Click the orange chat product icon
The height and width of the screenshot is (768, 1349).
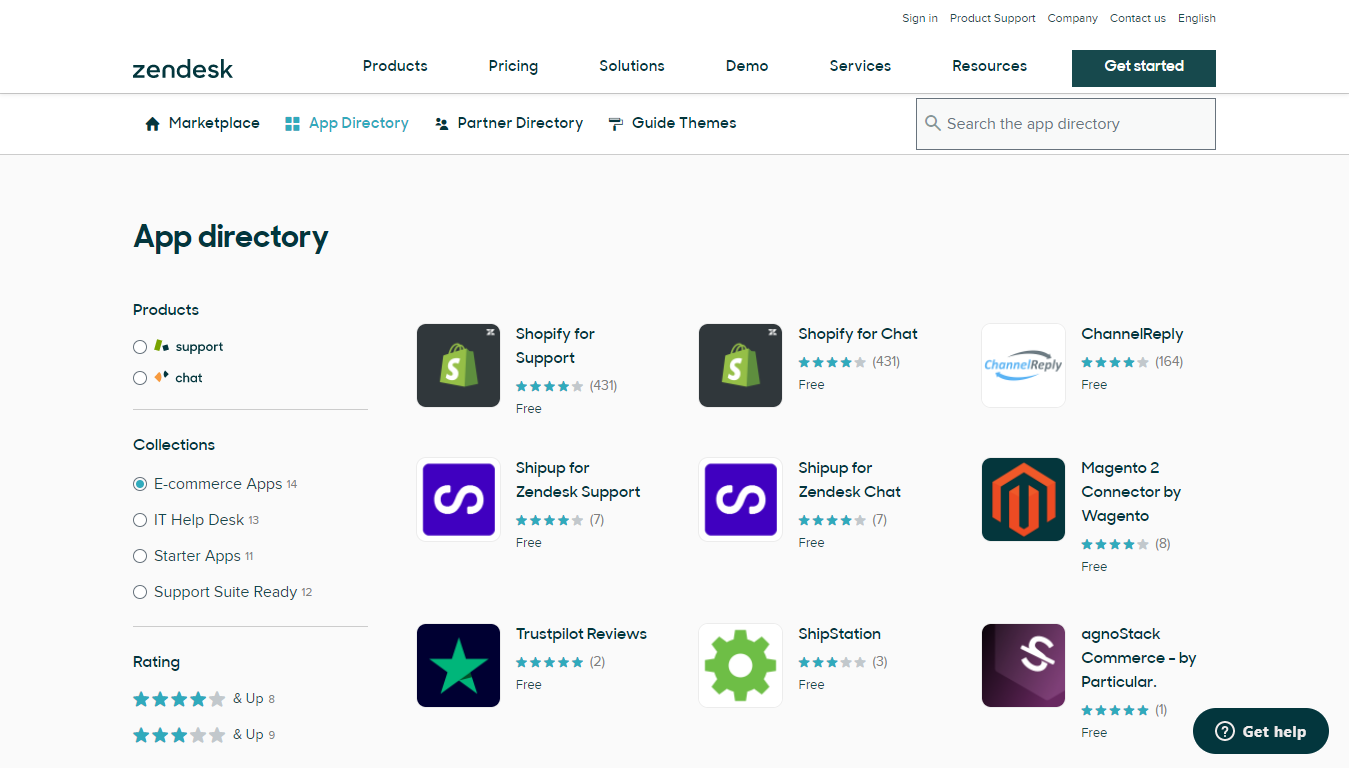point(162,377)
